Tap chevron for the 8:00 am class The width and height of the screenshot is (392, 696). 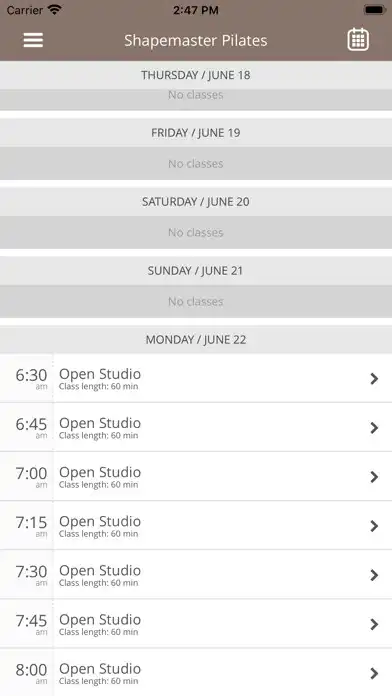[374, 673]
